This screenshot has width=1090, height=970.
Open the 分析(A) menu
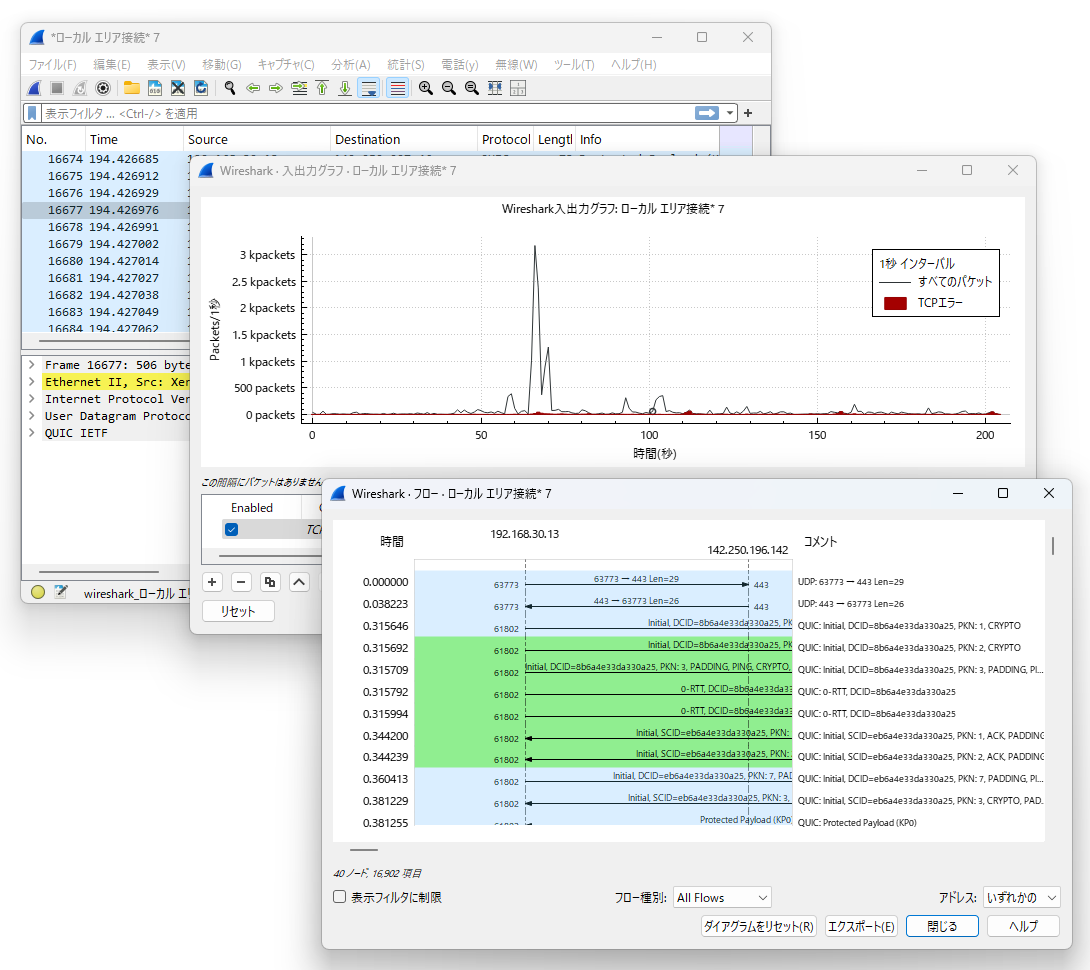351,65
